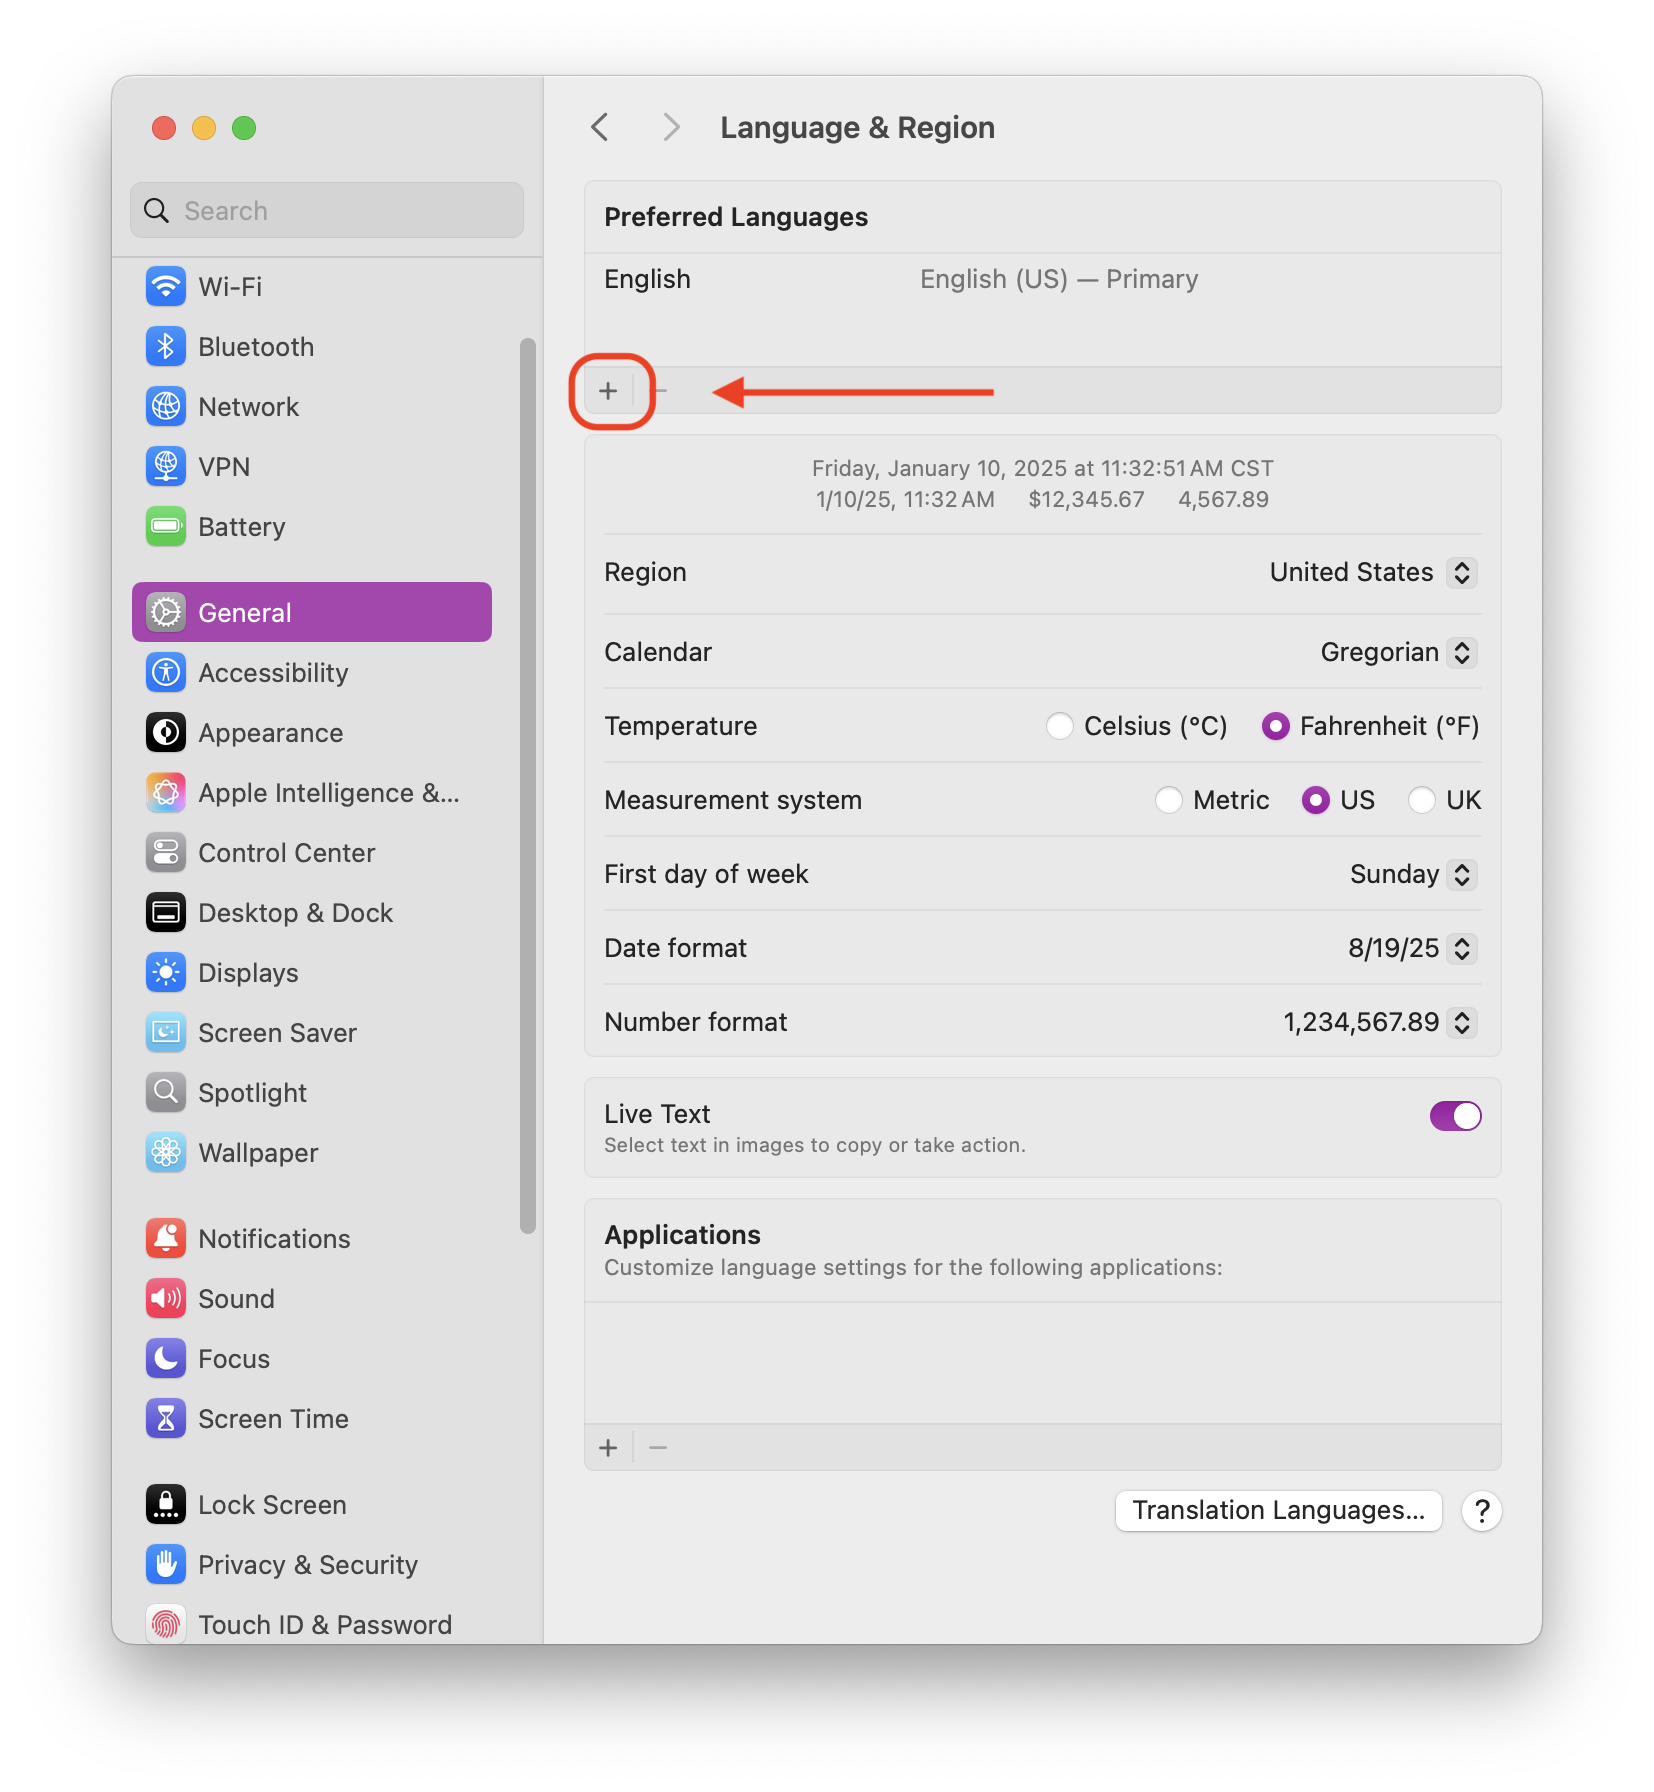Click the sidebar vertical scrollbar
Viewport: 1654px width, 1792px height.
pyautogui.click(x=528, y=786)
